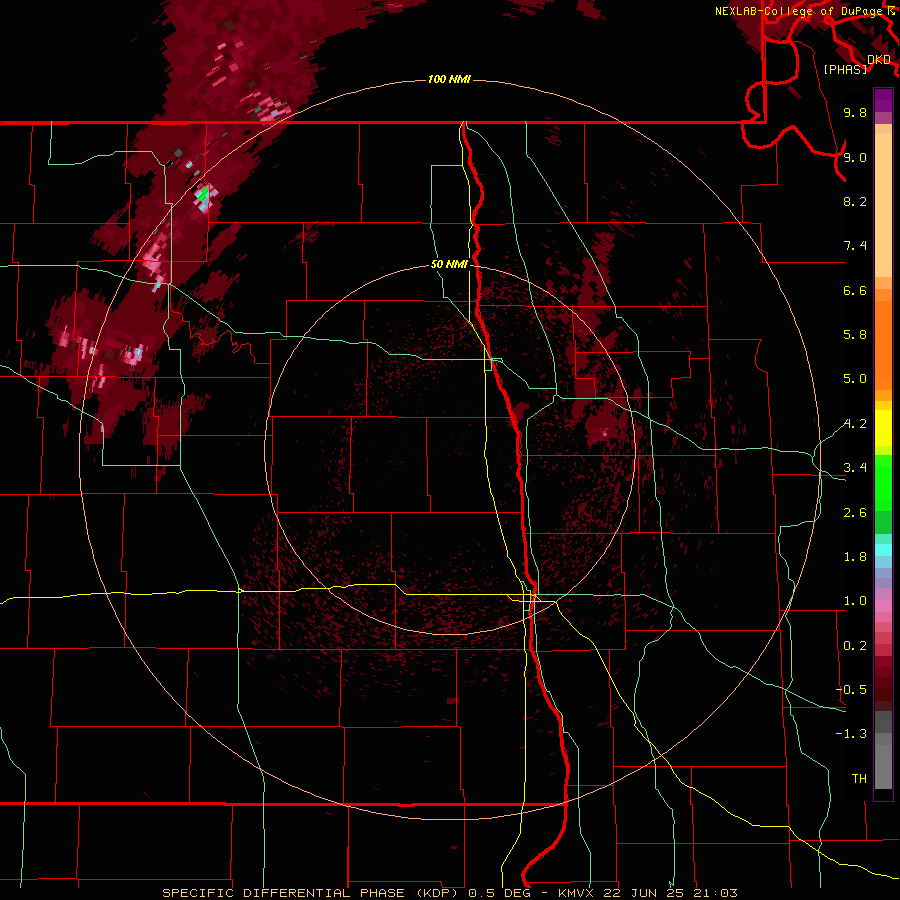Click the "TH" threshold label on scale
This screenshot has height=900, width=900.
859,779
